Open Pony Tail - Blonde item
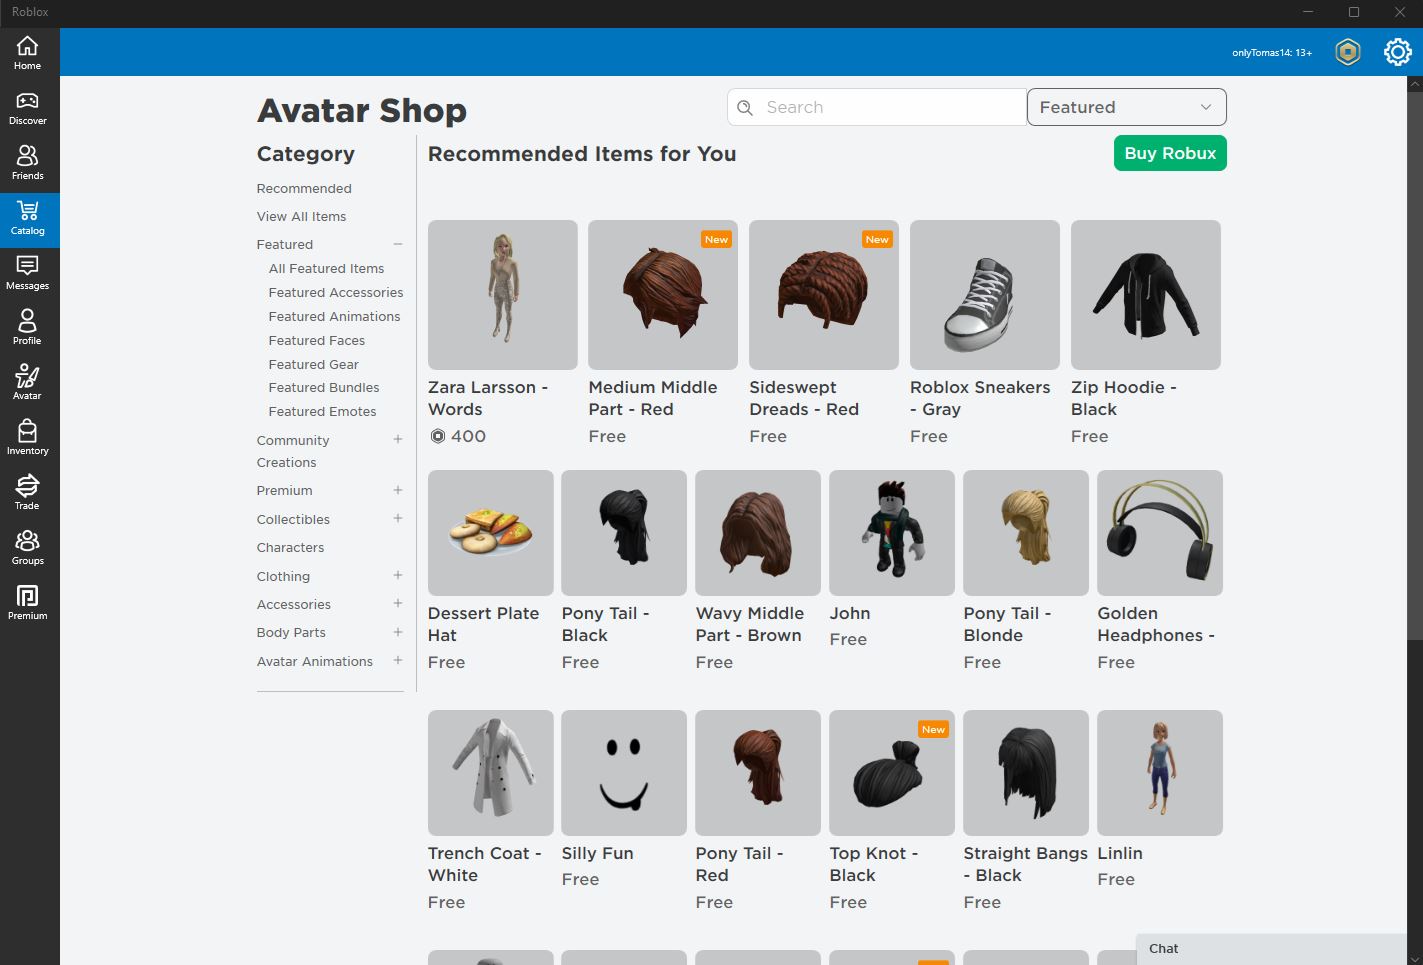The image size is (1423, 965). point(1026,570)
